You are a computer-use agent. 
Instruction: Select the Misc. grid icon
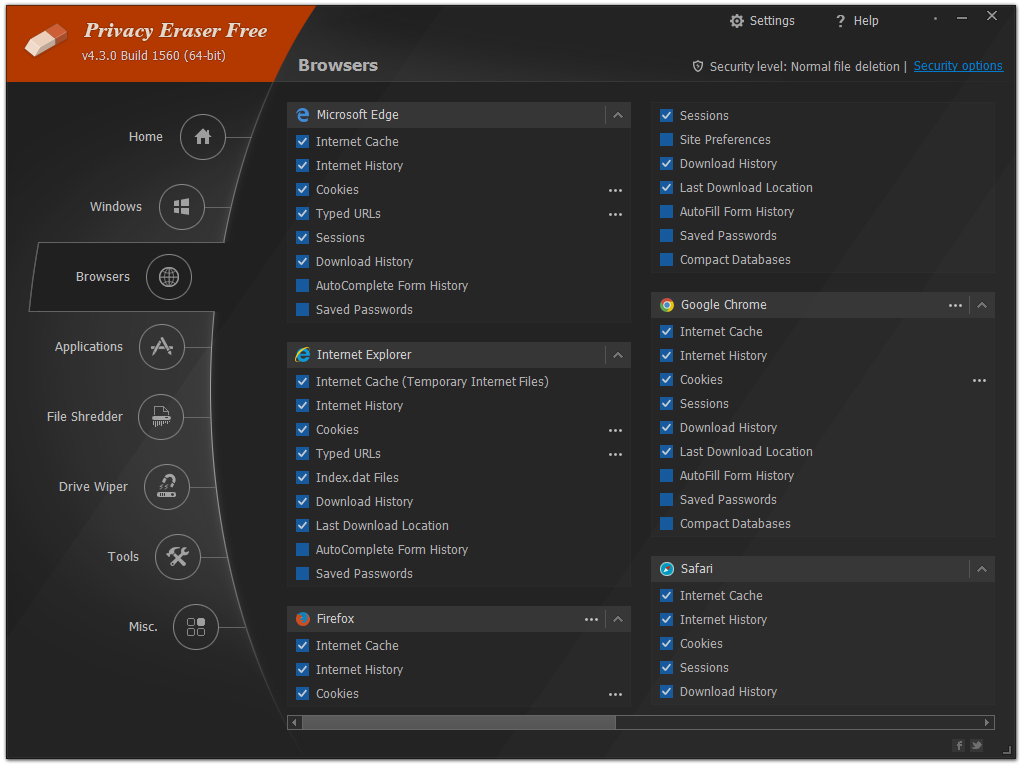[x=196, y=627]
